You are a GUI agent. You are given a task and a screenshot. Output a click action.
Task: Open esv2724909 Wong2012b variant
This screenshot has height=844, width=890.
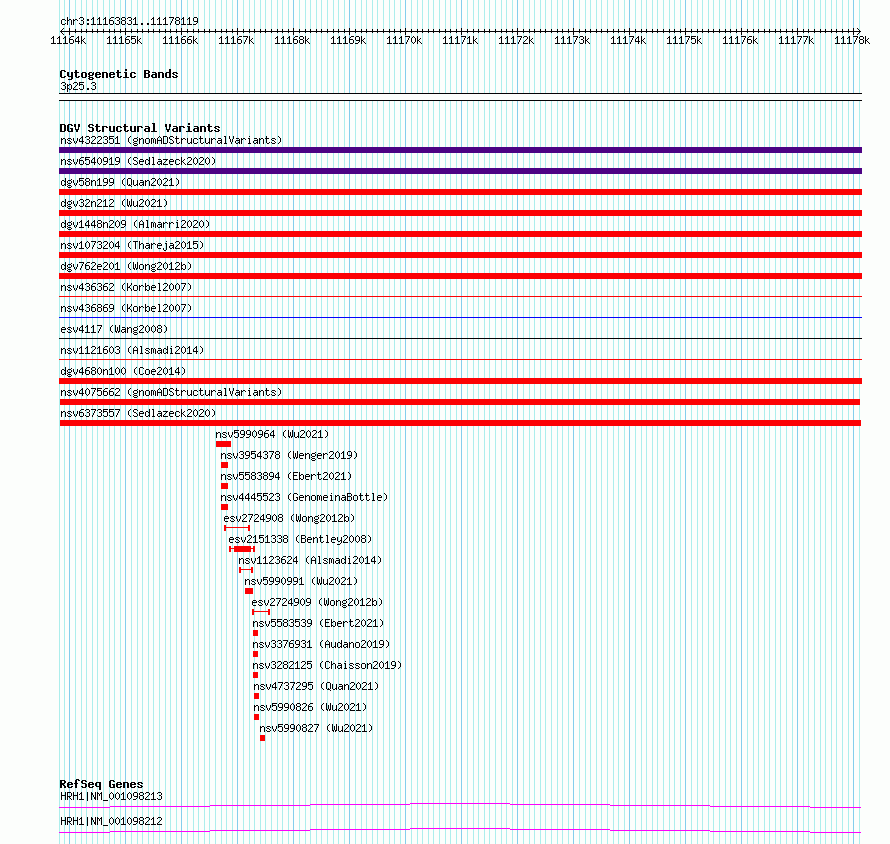[317, 602]
